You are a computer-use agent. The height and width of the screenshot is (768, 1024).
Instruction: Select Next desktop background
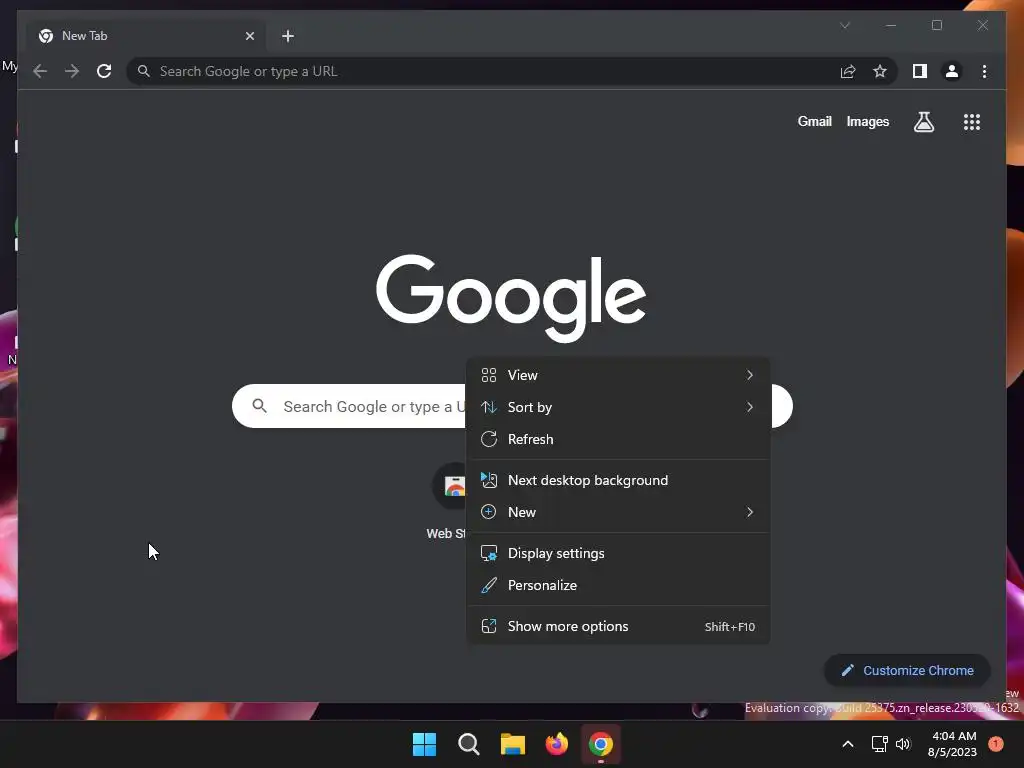pyautogui.click(x=618, y=480)
